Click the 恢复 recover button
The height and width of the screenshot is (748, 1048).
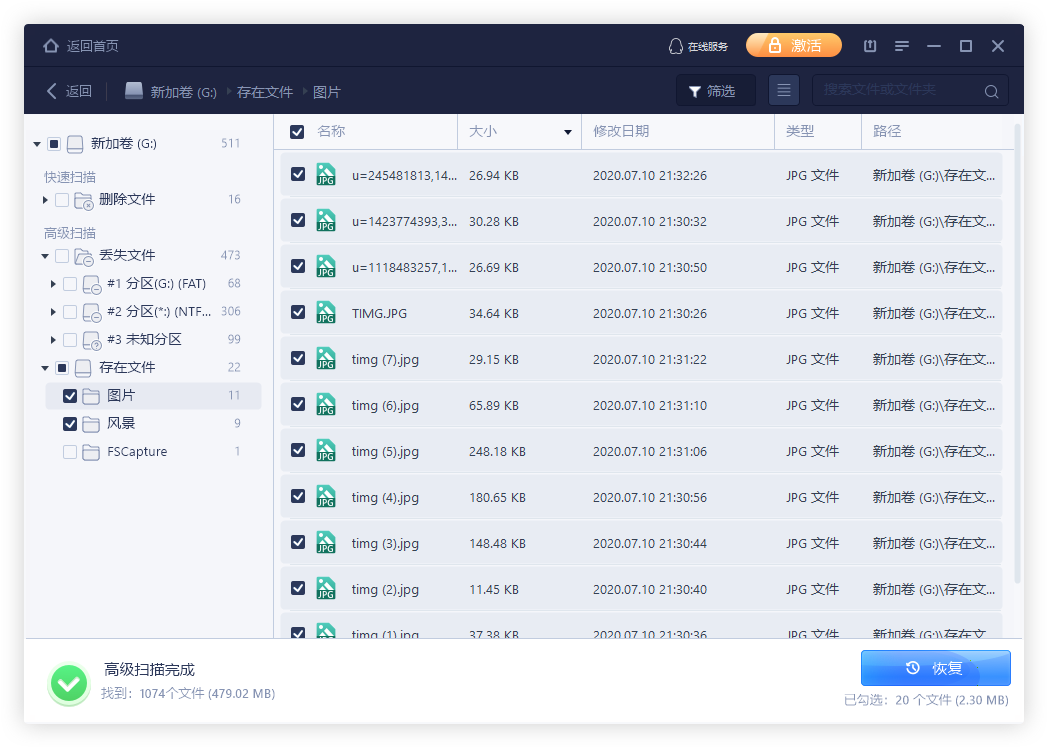(x=935, y=668)
